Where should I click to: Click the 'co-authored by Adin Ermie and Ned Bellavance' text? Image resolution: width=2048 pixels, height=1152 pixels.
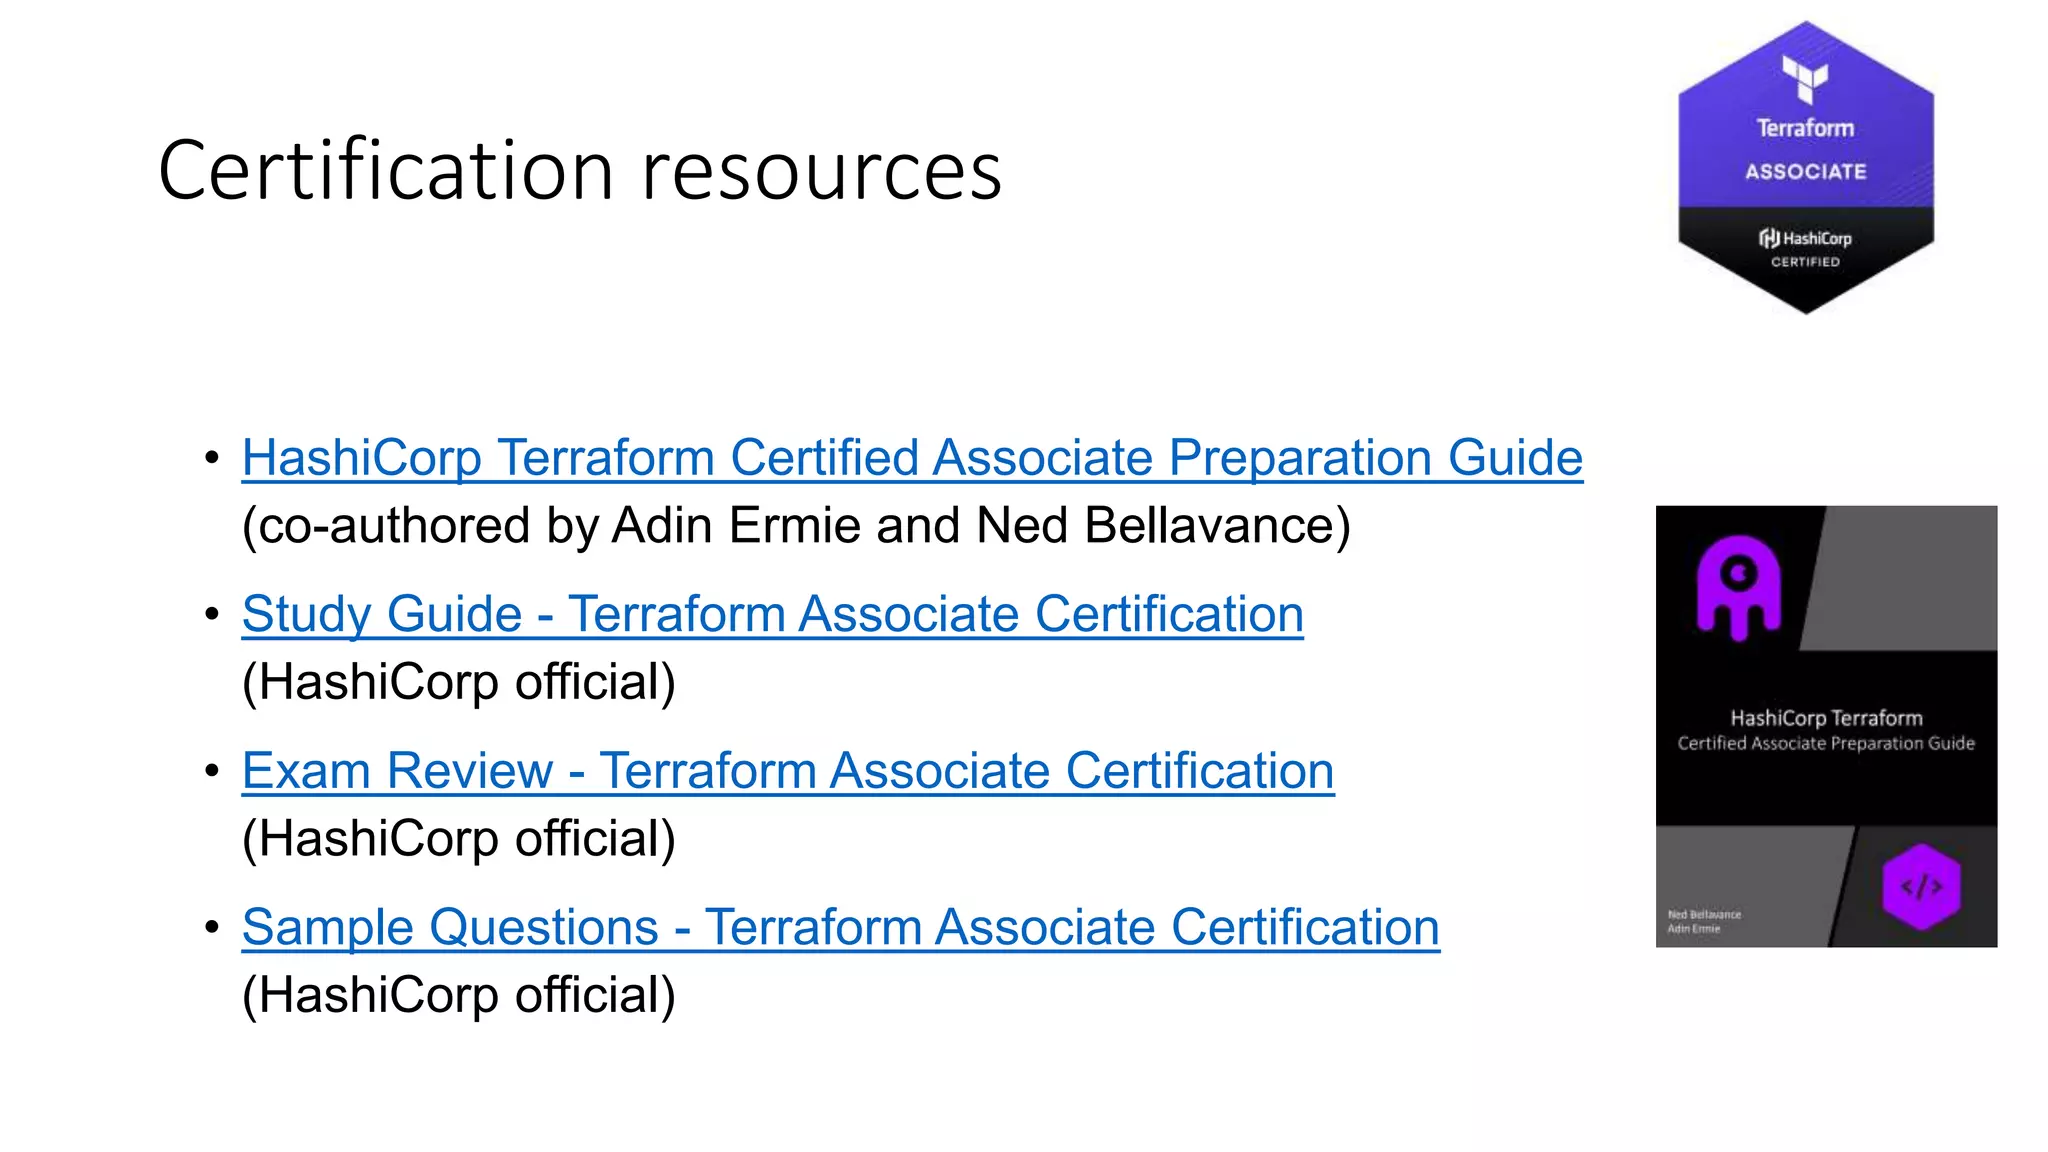click(x=796, y=526)
